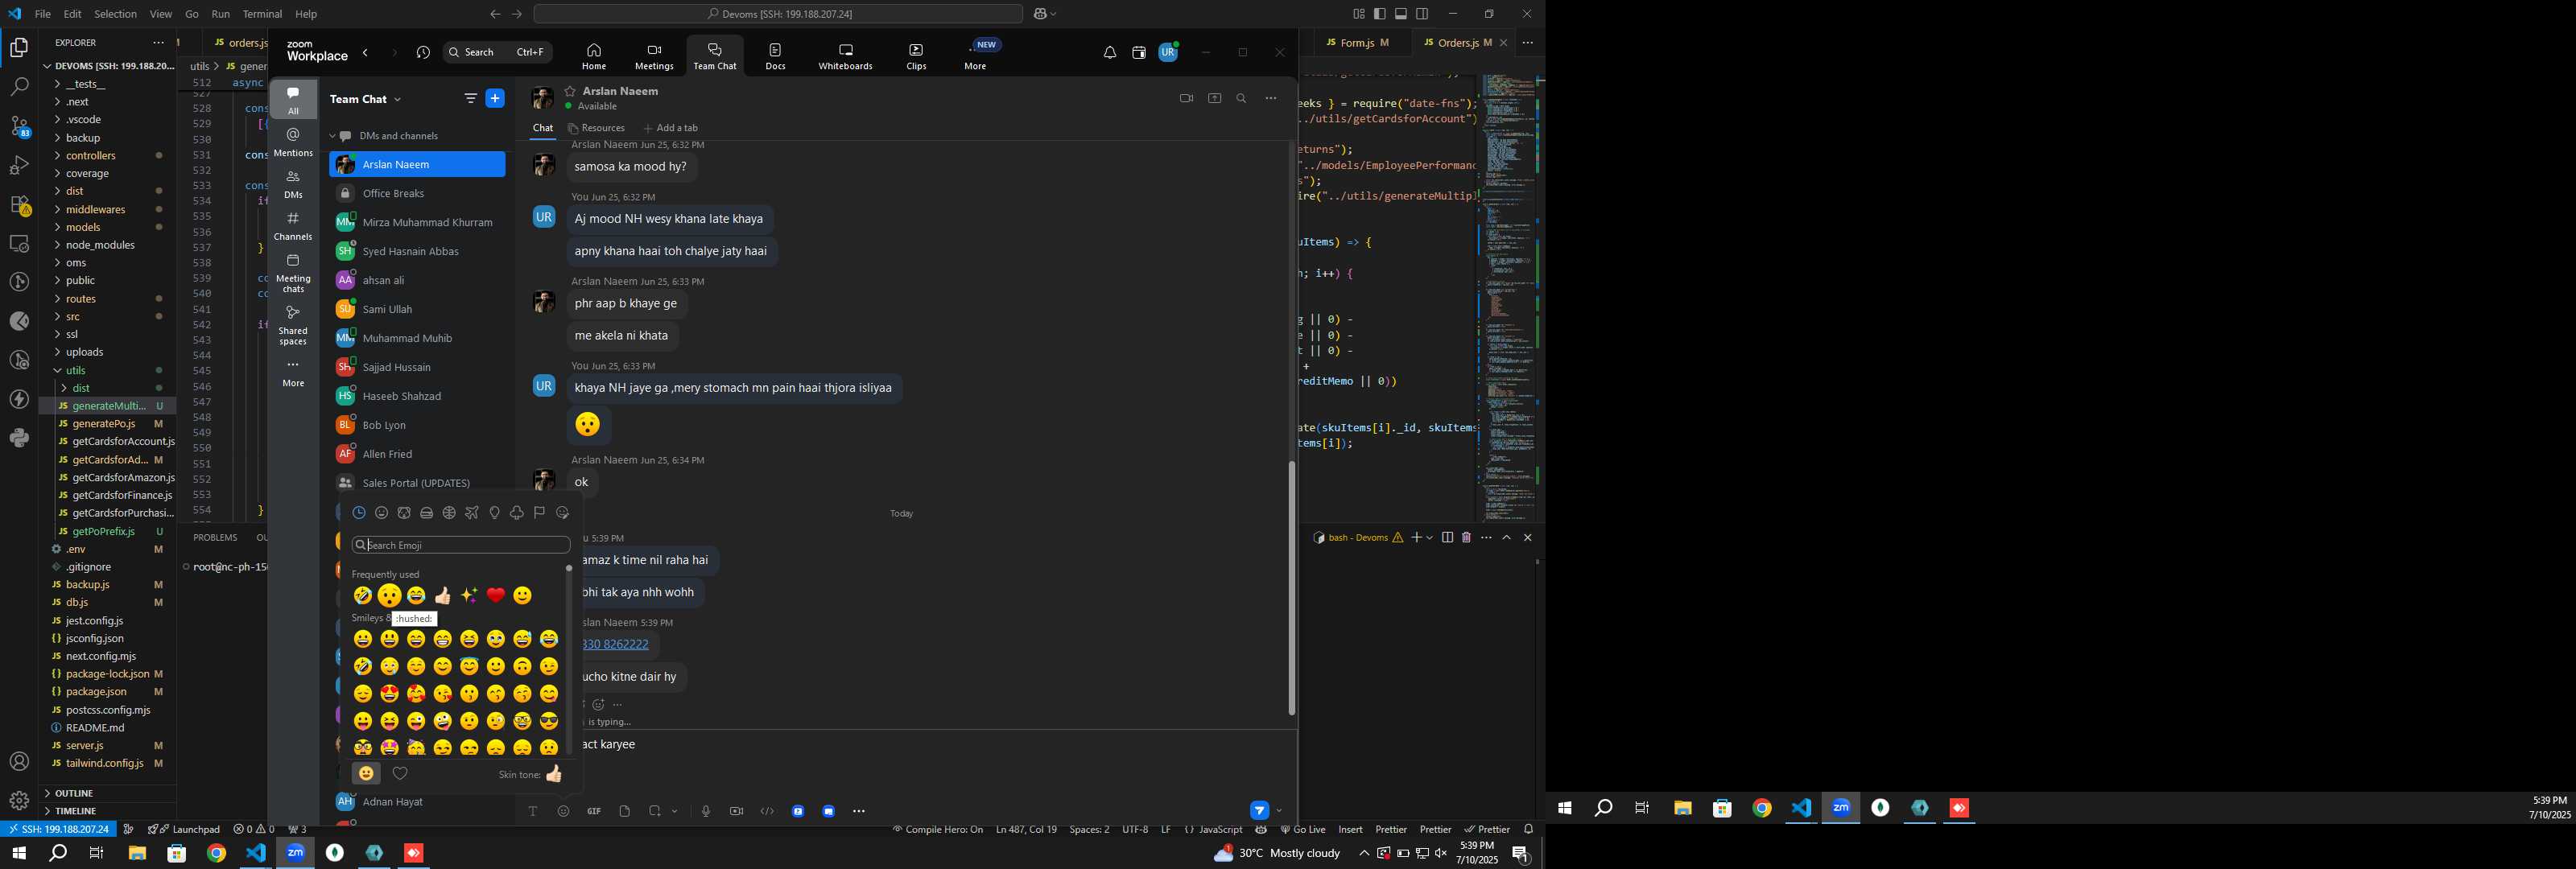Open the send options dropdown arrow

point(1279,811)
